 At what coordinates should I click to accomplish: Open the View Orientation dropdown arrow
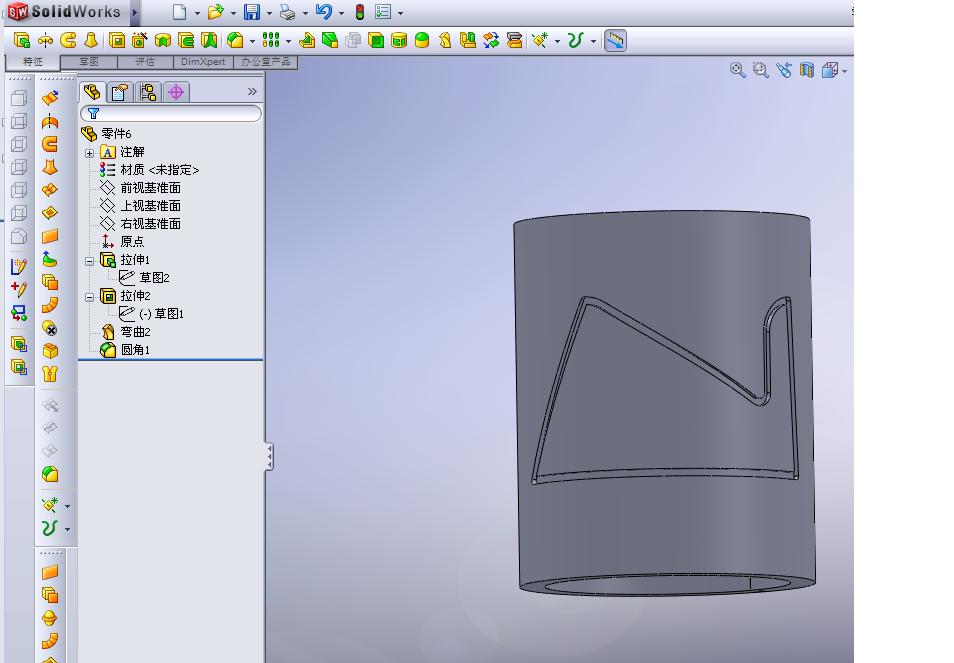click(x=844, y=72)
